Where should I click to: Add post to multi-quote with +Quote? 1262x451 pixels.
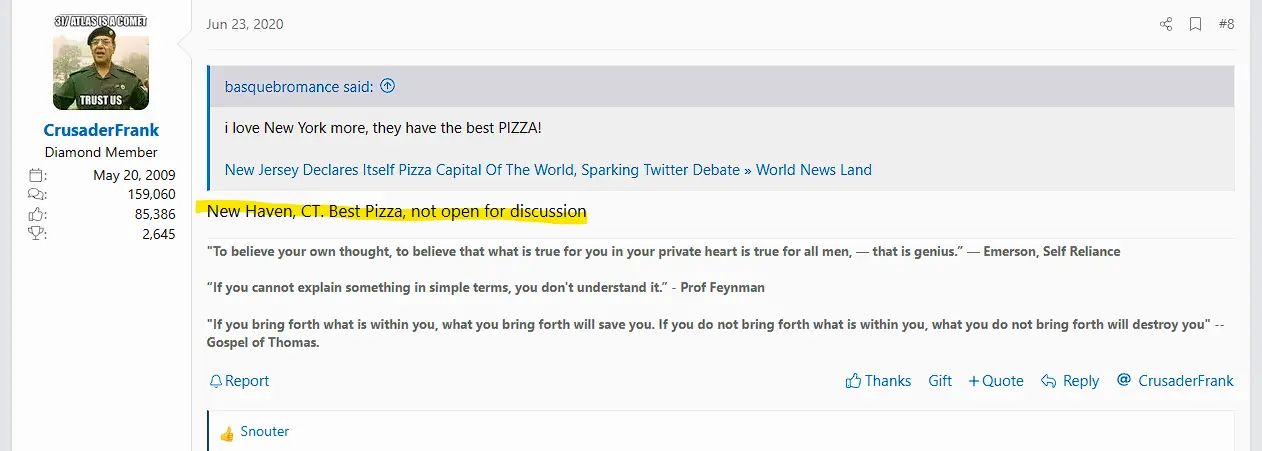(996, 381)
